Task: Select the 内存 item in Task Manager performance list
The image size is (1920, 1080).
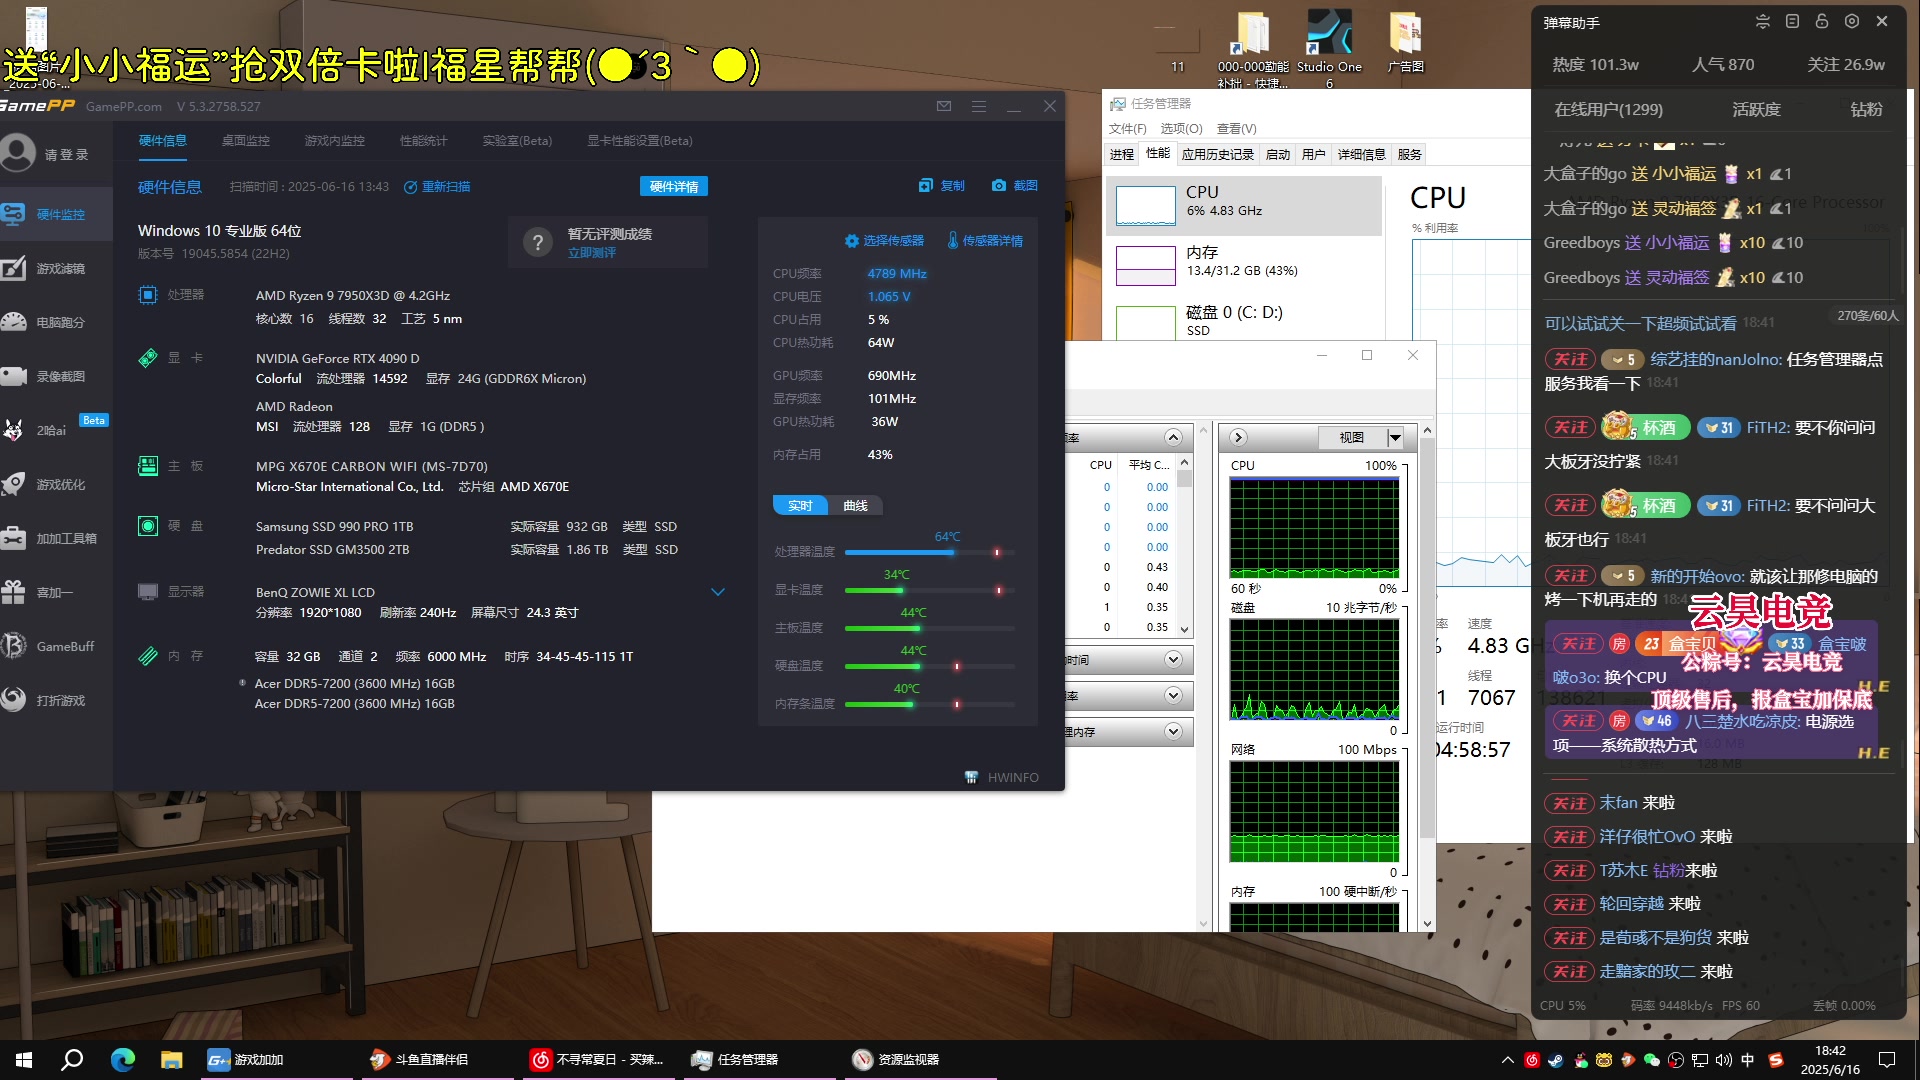Action: point(1244,265)
